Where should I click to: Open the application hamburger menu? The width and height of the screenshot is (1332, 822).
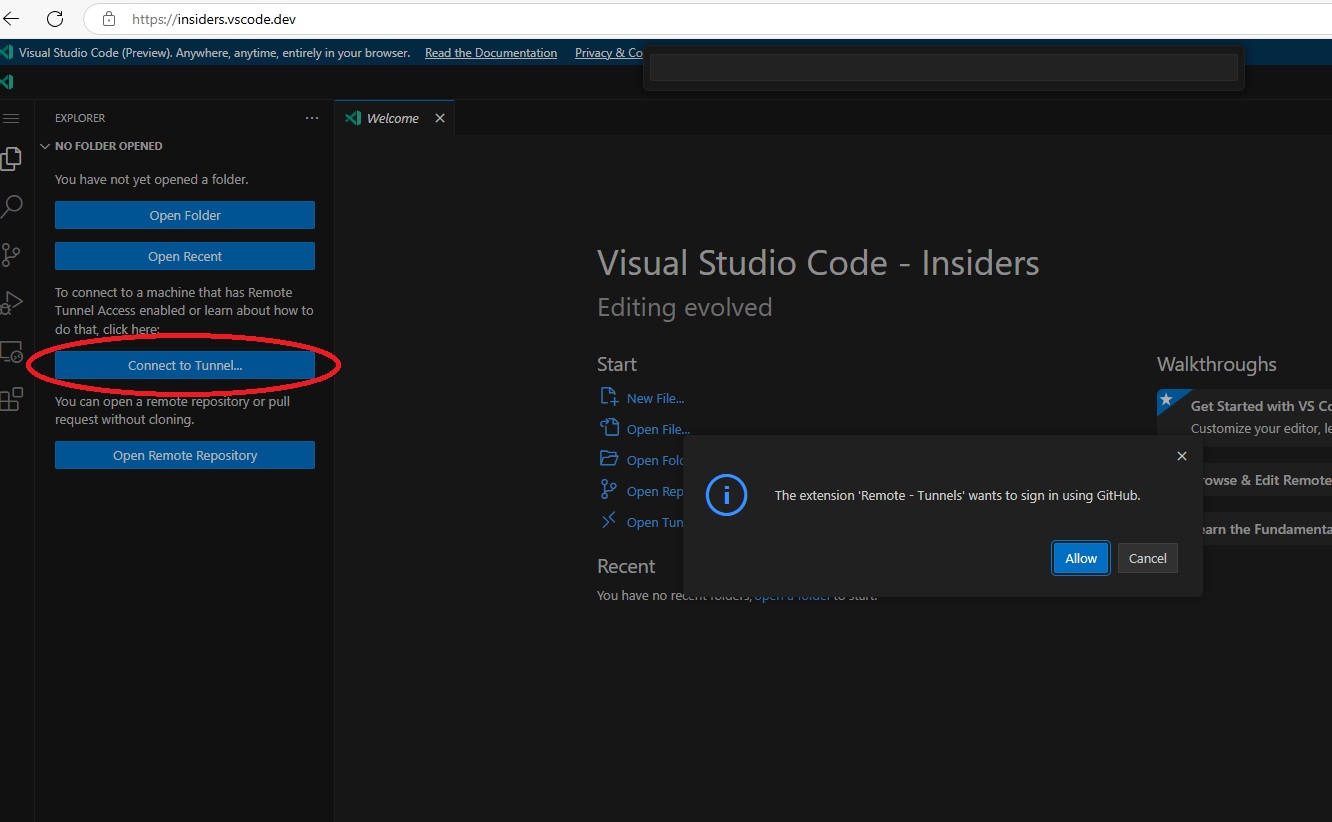13,117
